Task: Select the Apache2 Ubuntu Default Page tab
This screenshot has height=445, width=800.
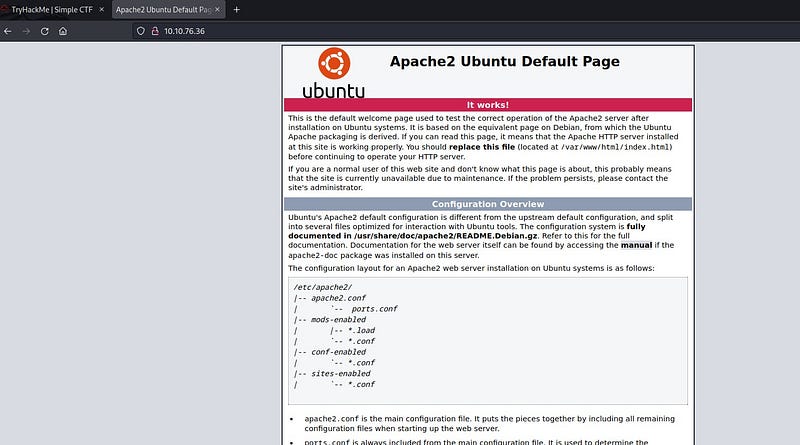Action: click(x=160, y=9)
